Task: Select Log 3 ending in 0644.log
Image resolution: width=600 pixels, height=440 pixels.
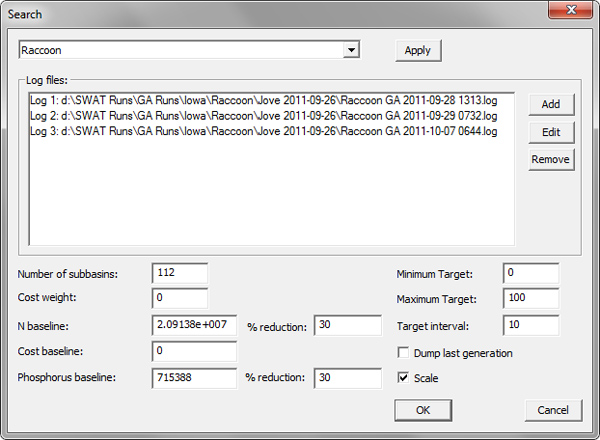Action: click(264, 131)
